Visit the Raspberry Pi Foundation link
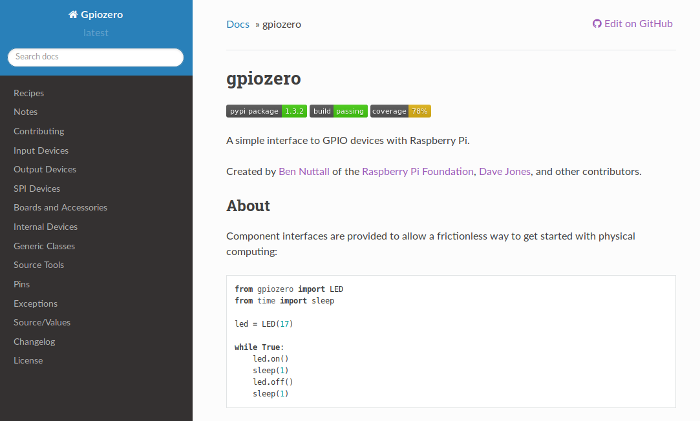 pos(417,172)
